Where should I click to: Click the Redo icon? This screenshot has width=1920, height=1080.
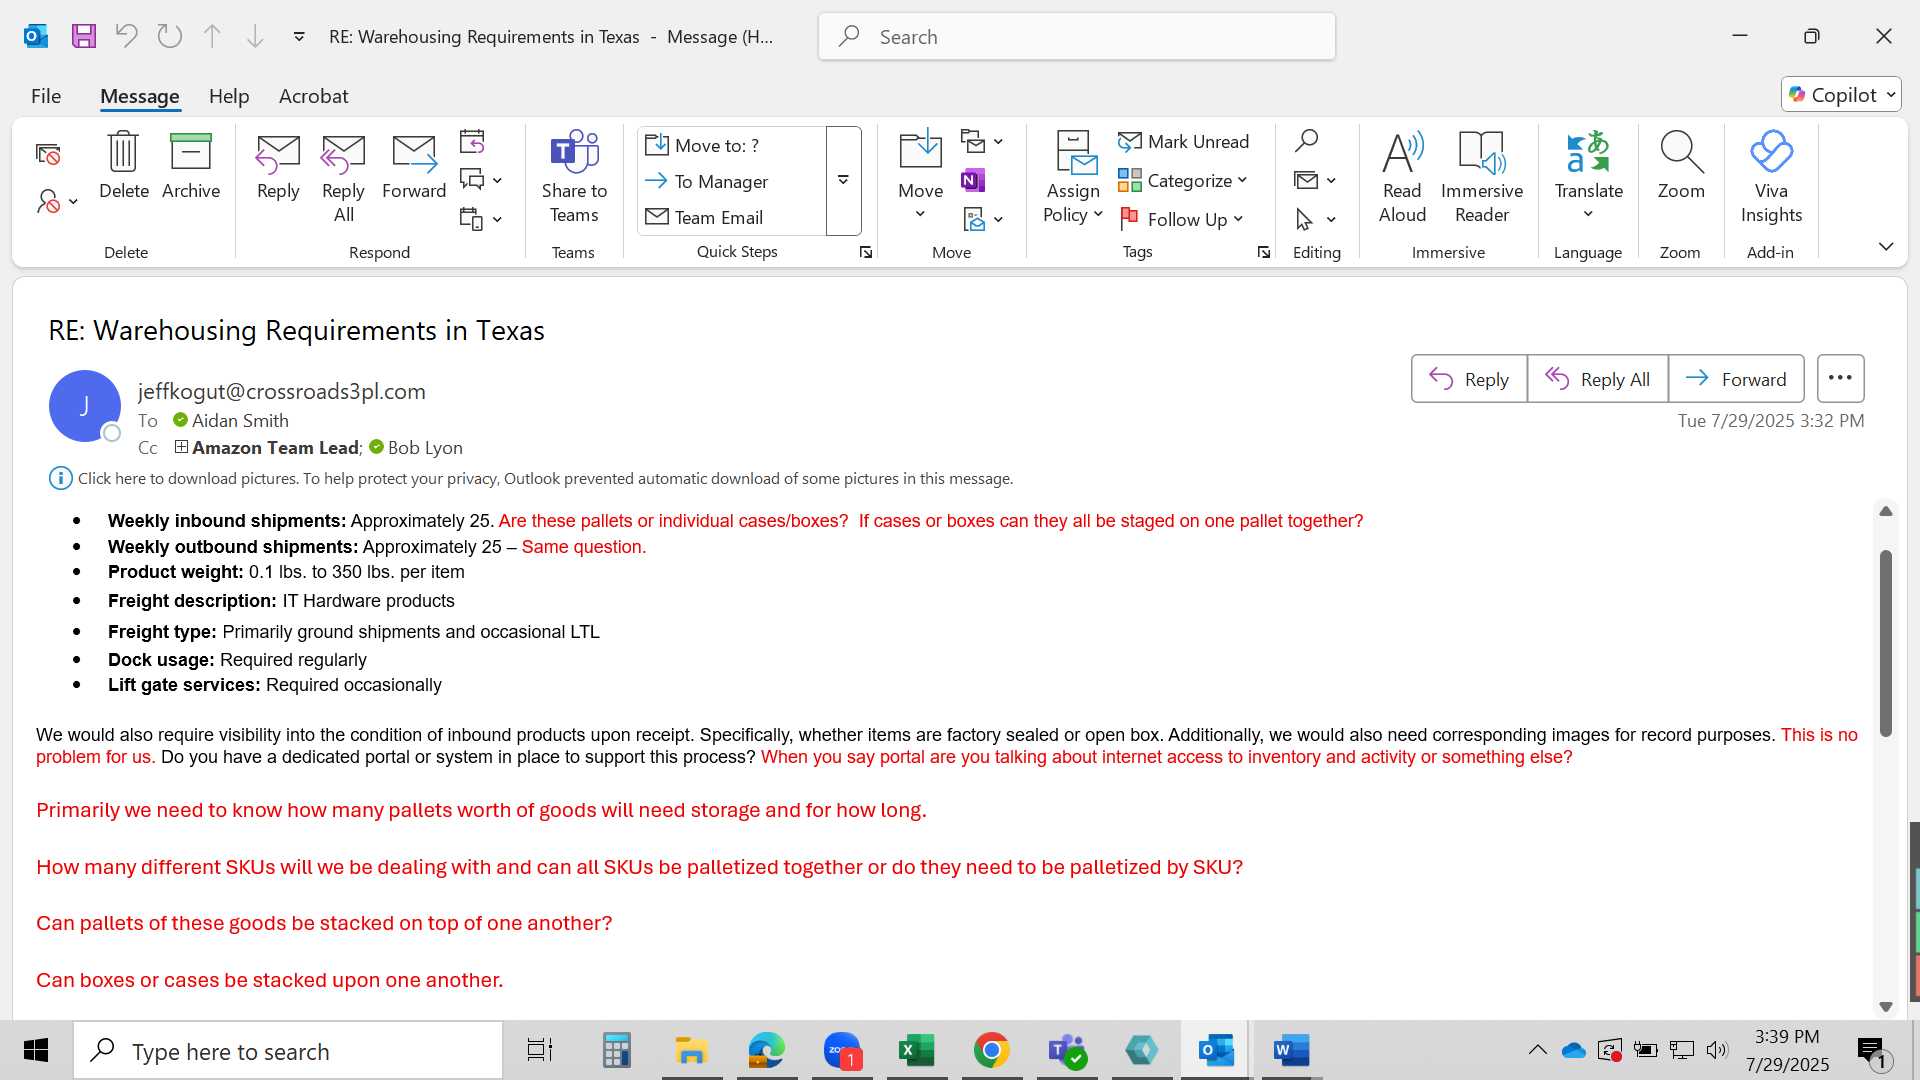click(170, 37)
